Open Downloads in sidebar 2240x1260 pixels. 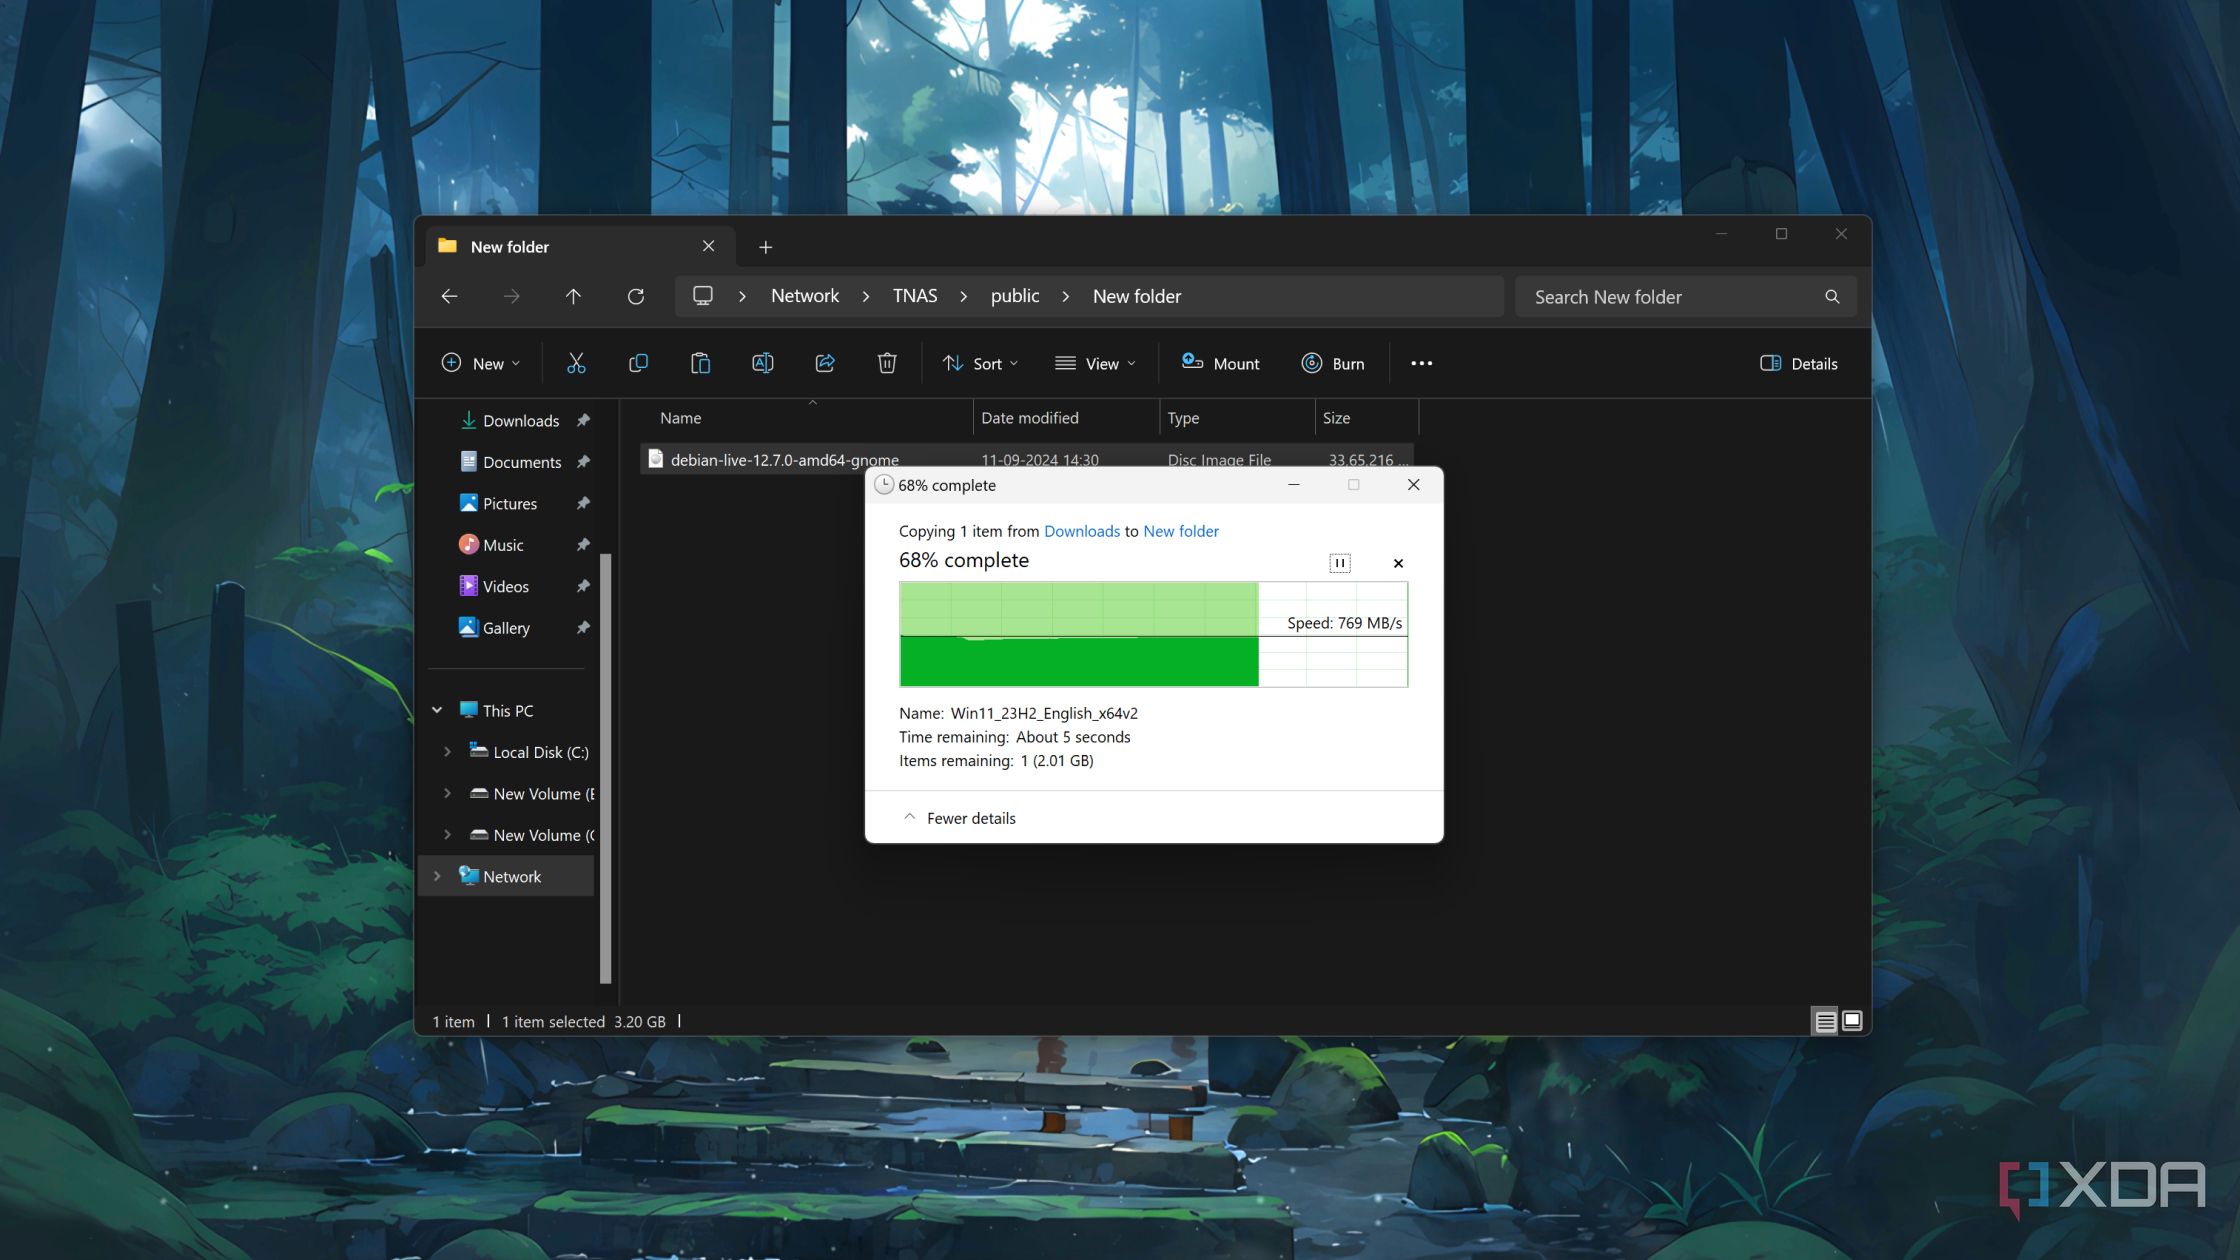(520, 420)
